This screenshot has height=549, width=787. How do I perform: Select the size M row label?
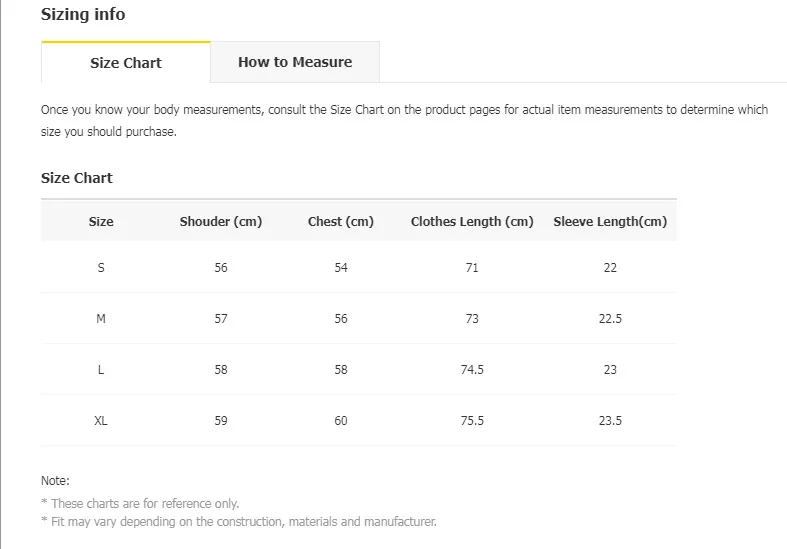[x=101, y=319]
